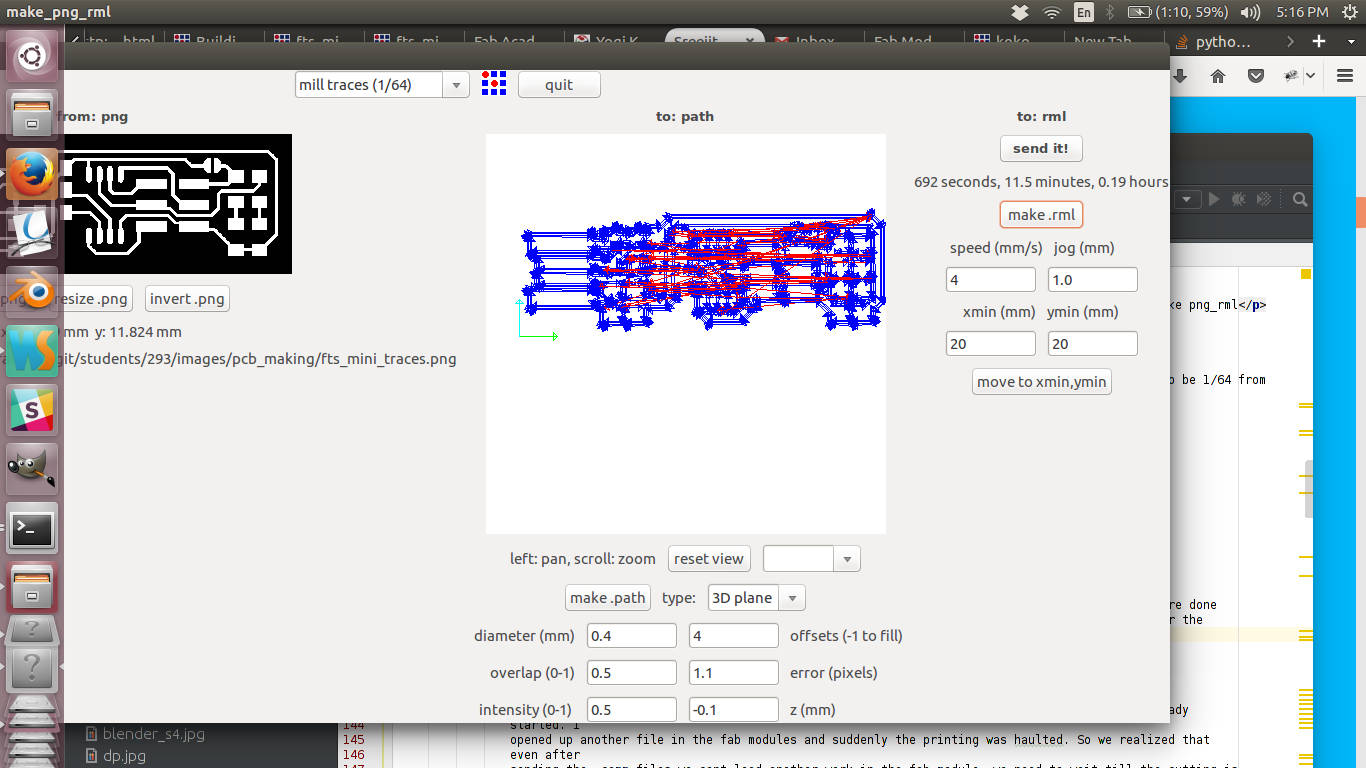This screenshot has height=768, width=1366.
Task: Open the volume control indicator
Action: (1250, 12)
